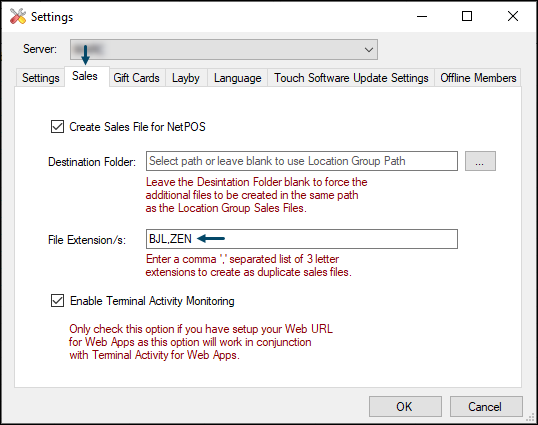The width and height of the screenshot is (538, 425).
Task: Open the Offline Members tab
Action: pyautogui.click(x=478, y=78)
